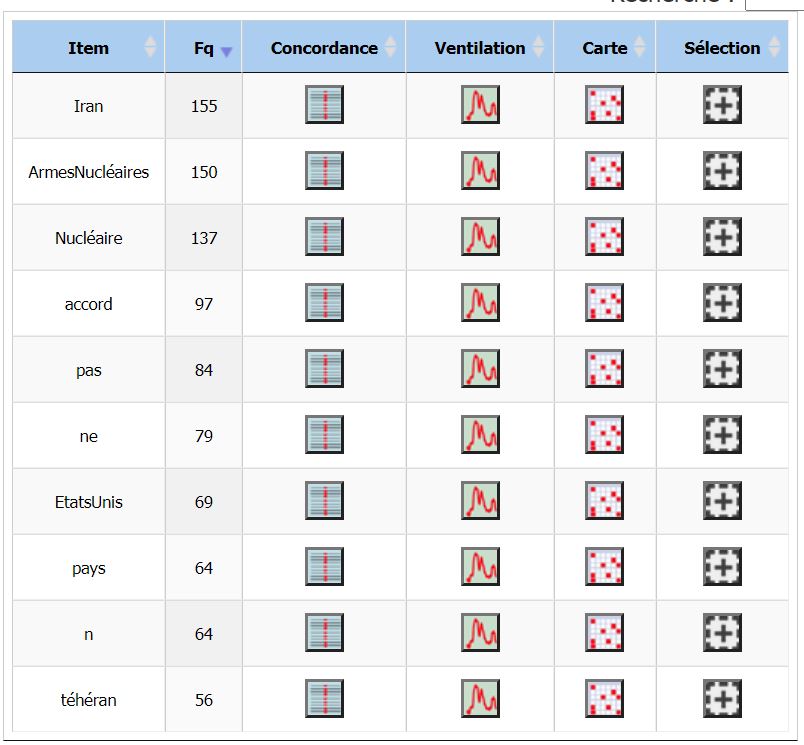The image size is (804, 745).
Task: Sort by the Carte column header
Action: point(605,47)
